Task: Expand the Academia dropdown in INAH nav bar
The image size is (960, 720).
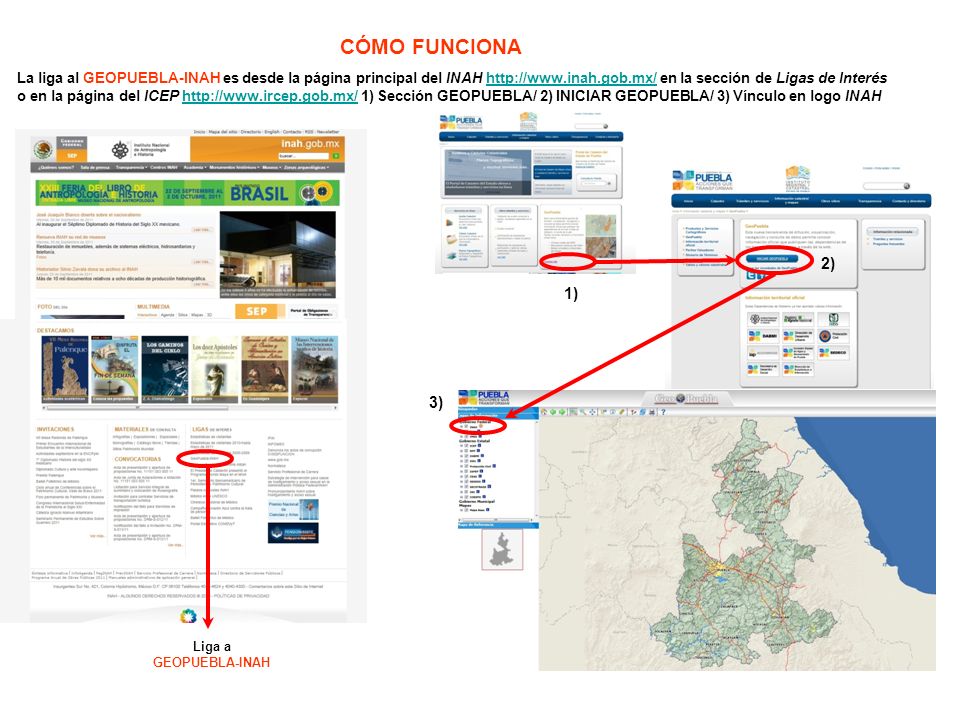Action: click(x=195, y=167)
